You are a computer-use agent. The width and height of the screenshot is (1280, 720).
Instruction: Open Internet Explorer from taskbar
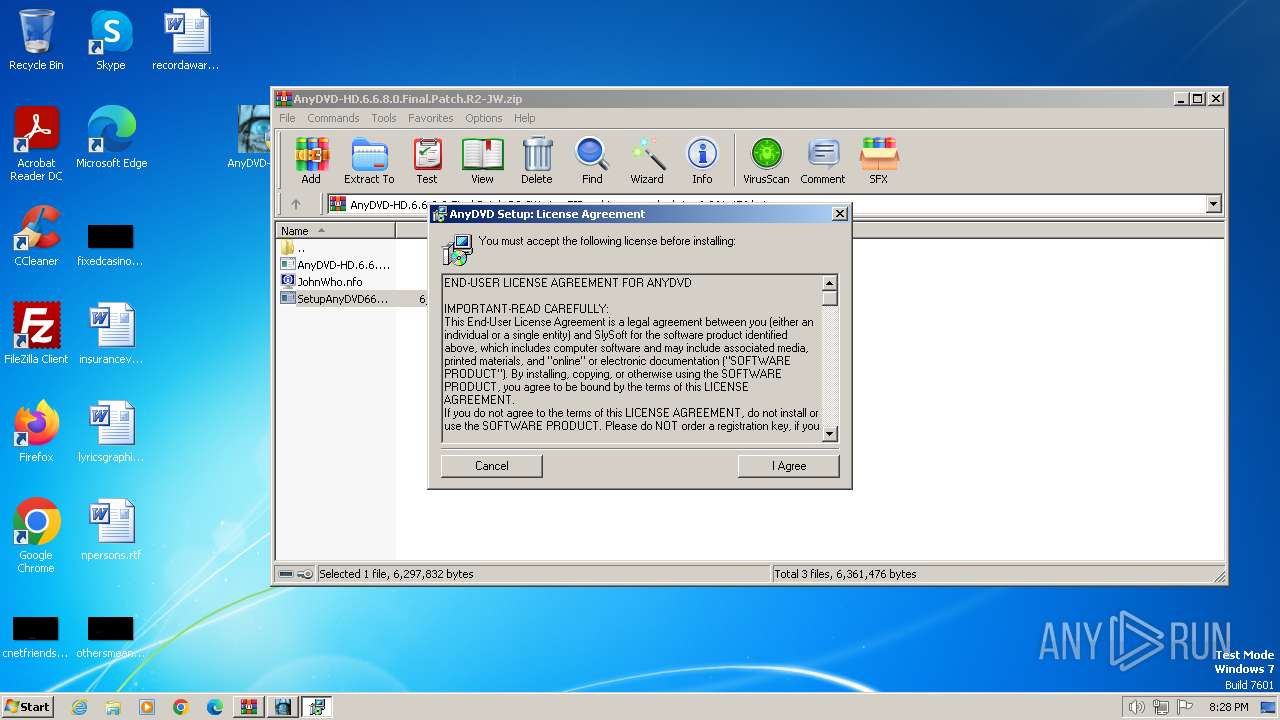tap(79, 707)
